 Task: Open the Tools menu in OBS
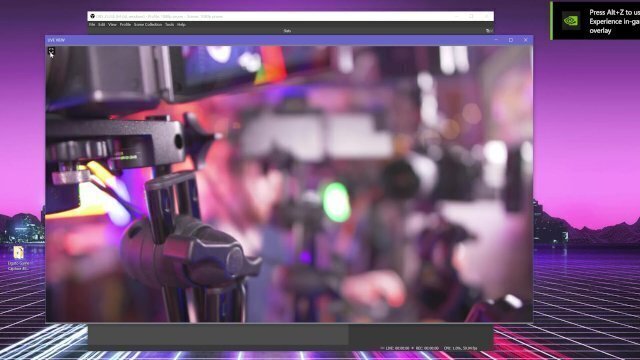[169, 24]
